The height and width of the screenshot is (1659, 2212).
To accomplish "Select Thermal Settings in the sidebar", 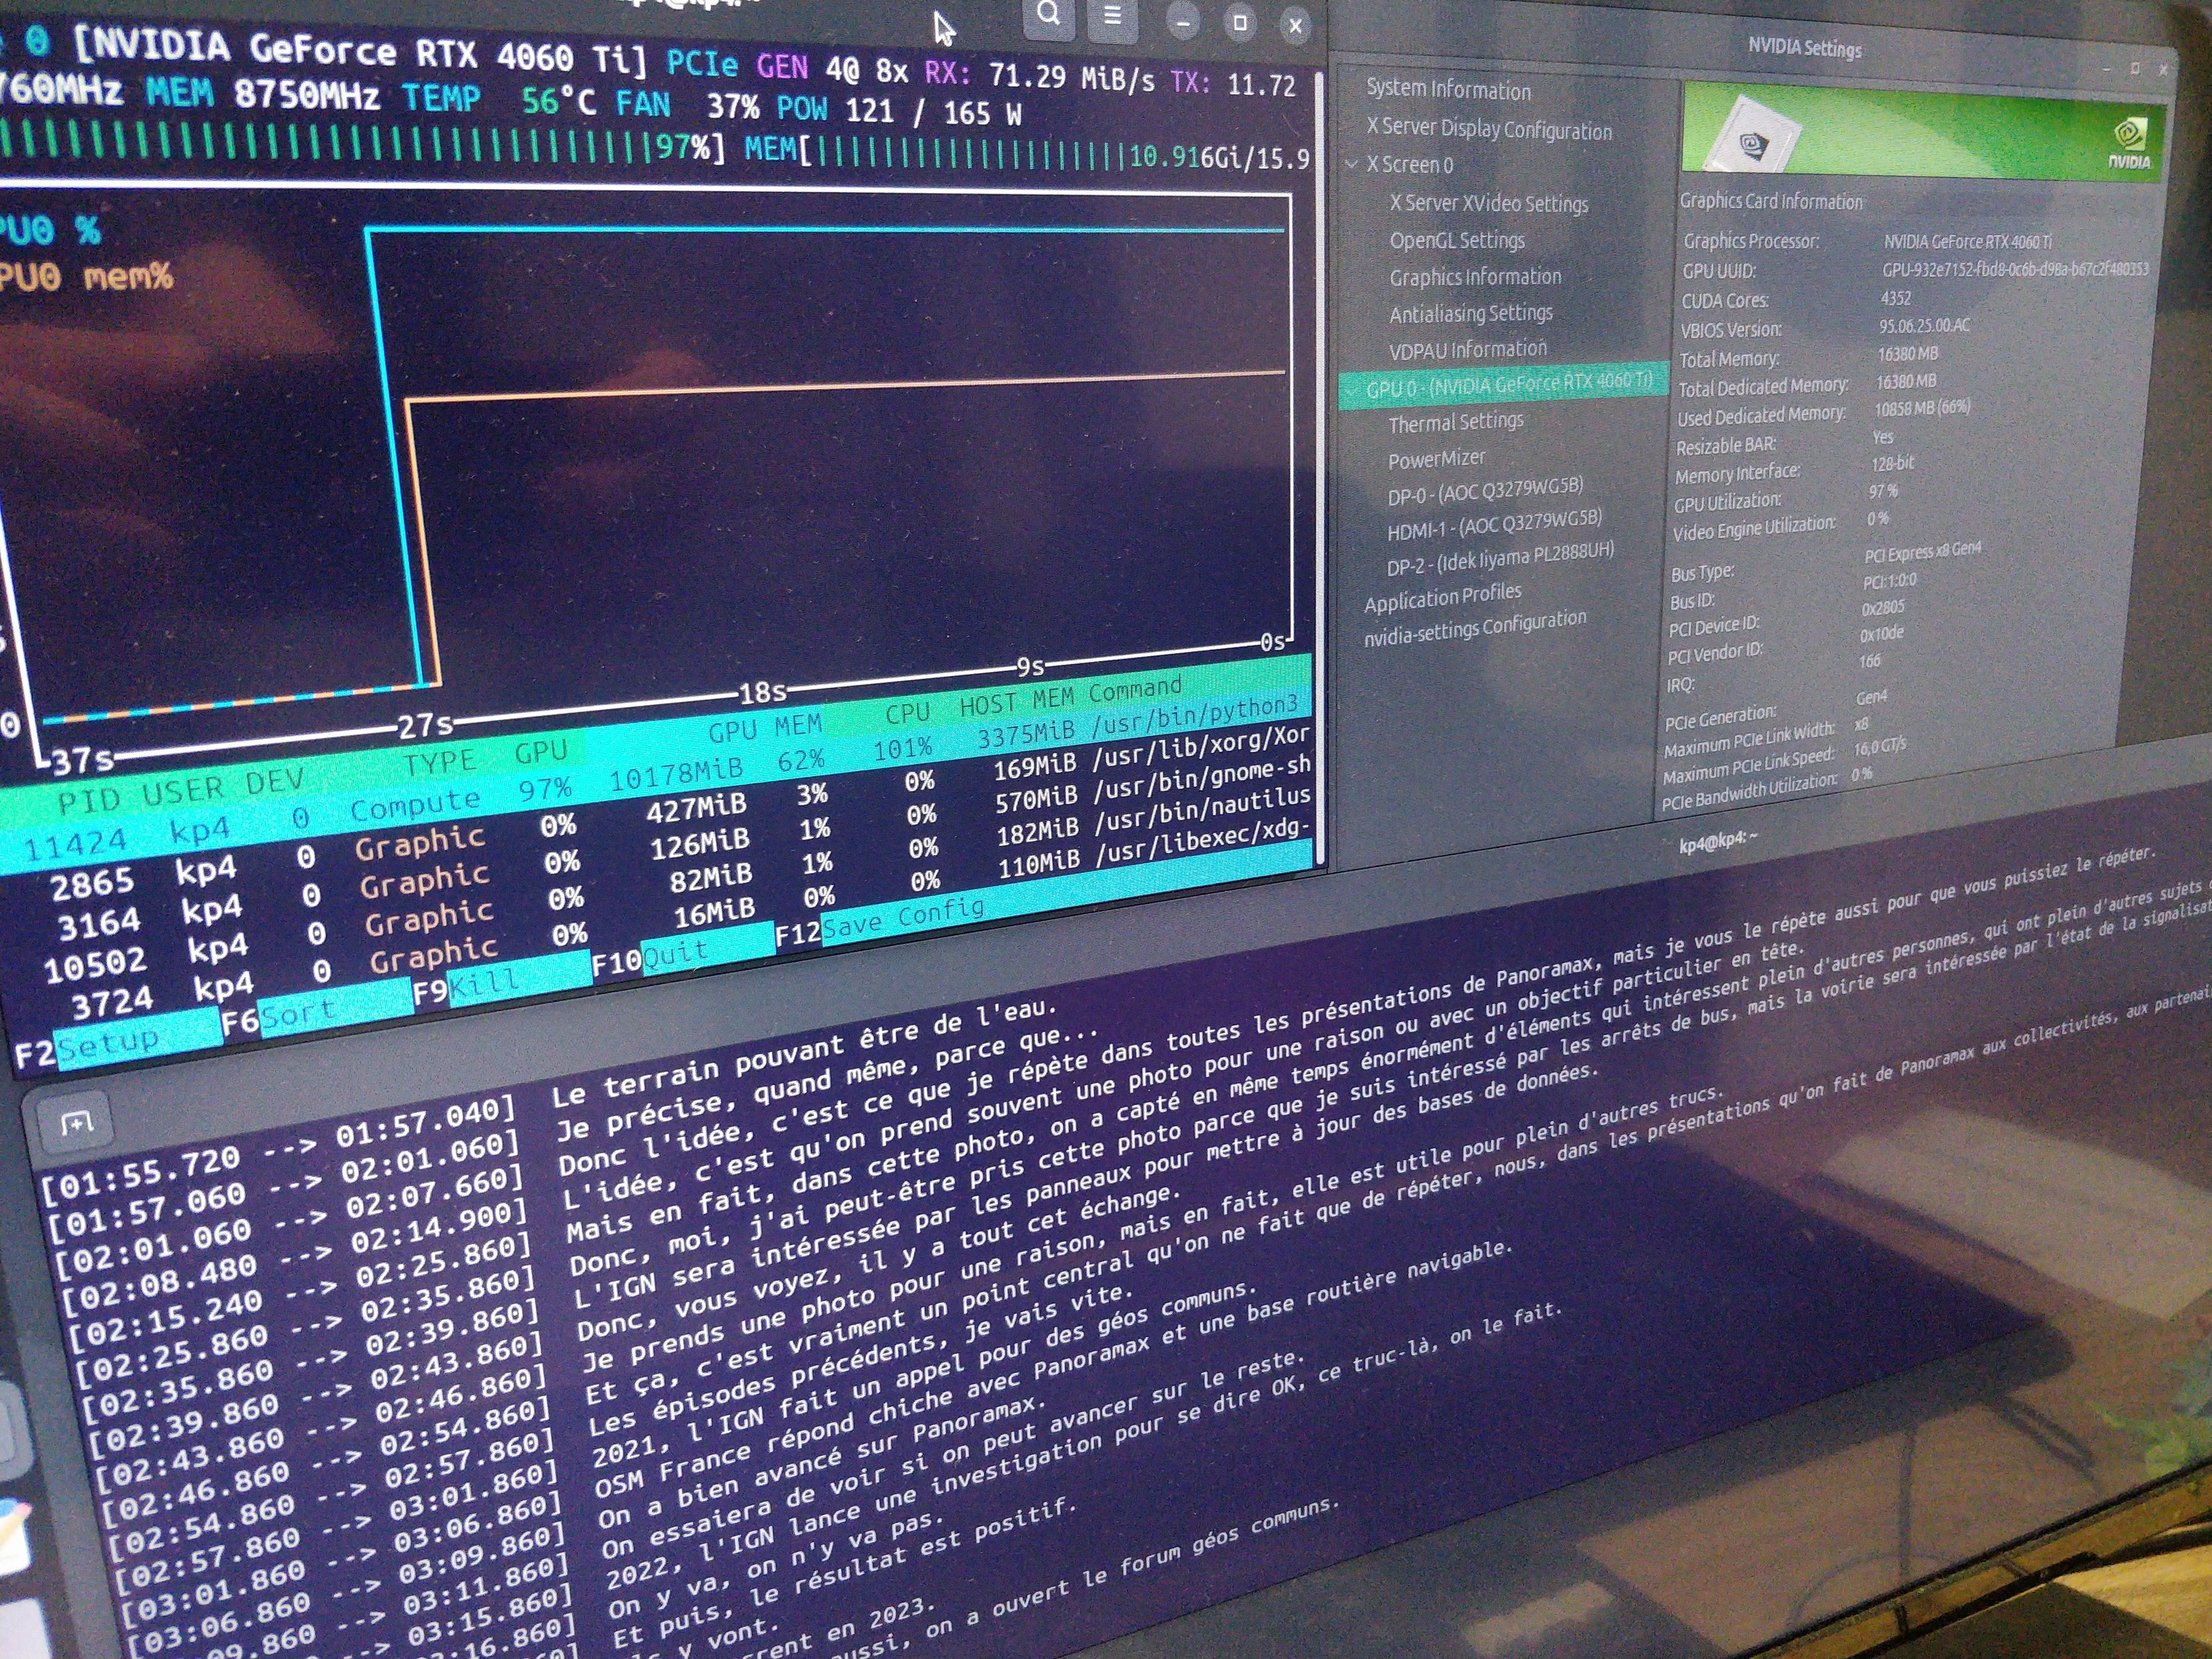I will (x=1455, y=422).
